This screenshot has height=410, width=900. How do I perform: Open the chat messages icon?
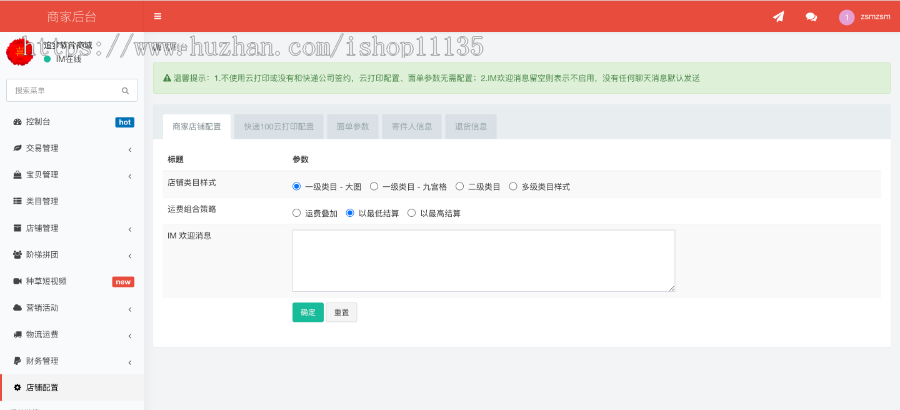point(811,17)
